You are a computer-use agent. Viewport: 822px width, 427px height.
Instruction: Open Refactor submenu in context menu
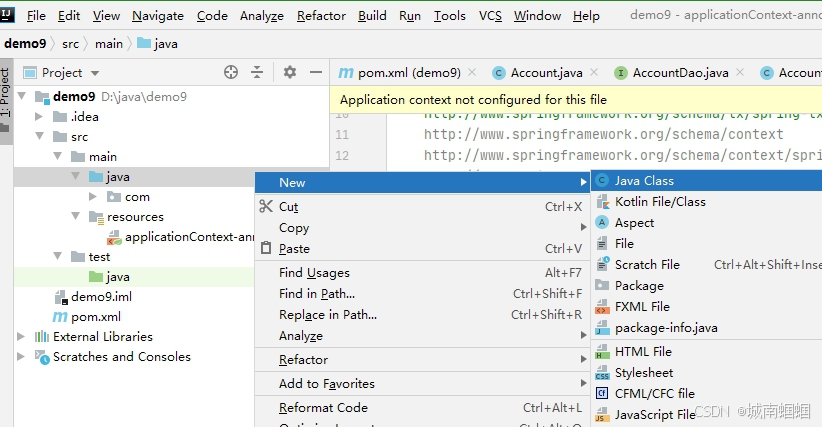click(x=422, y=359)
